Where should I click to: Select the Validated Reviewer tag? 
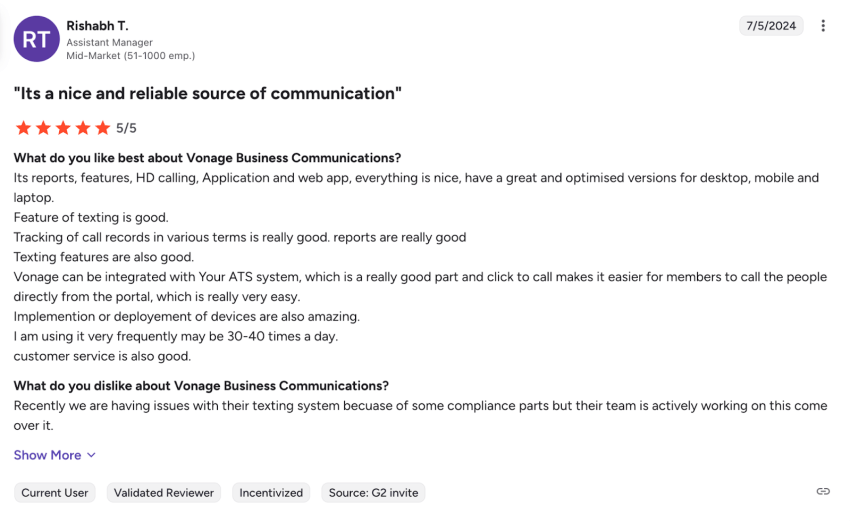coord(164,492)
